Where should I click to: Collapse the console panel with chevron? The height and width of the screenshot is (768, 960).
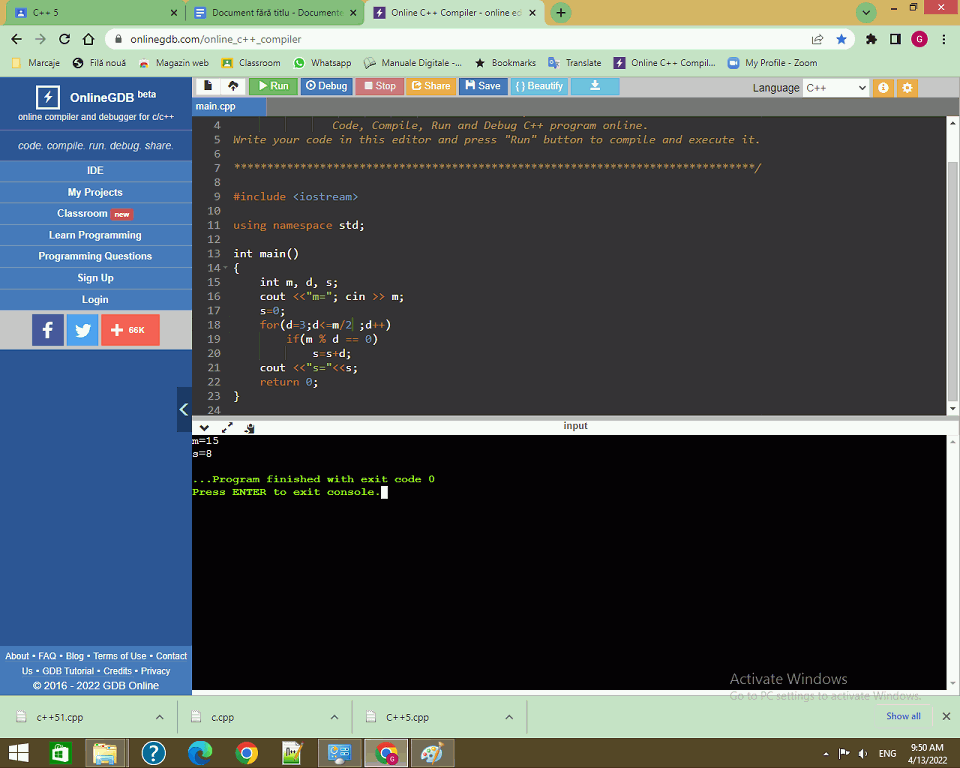point(205,427)
